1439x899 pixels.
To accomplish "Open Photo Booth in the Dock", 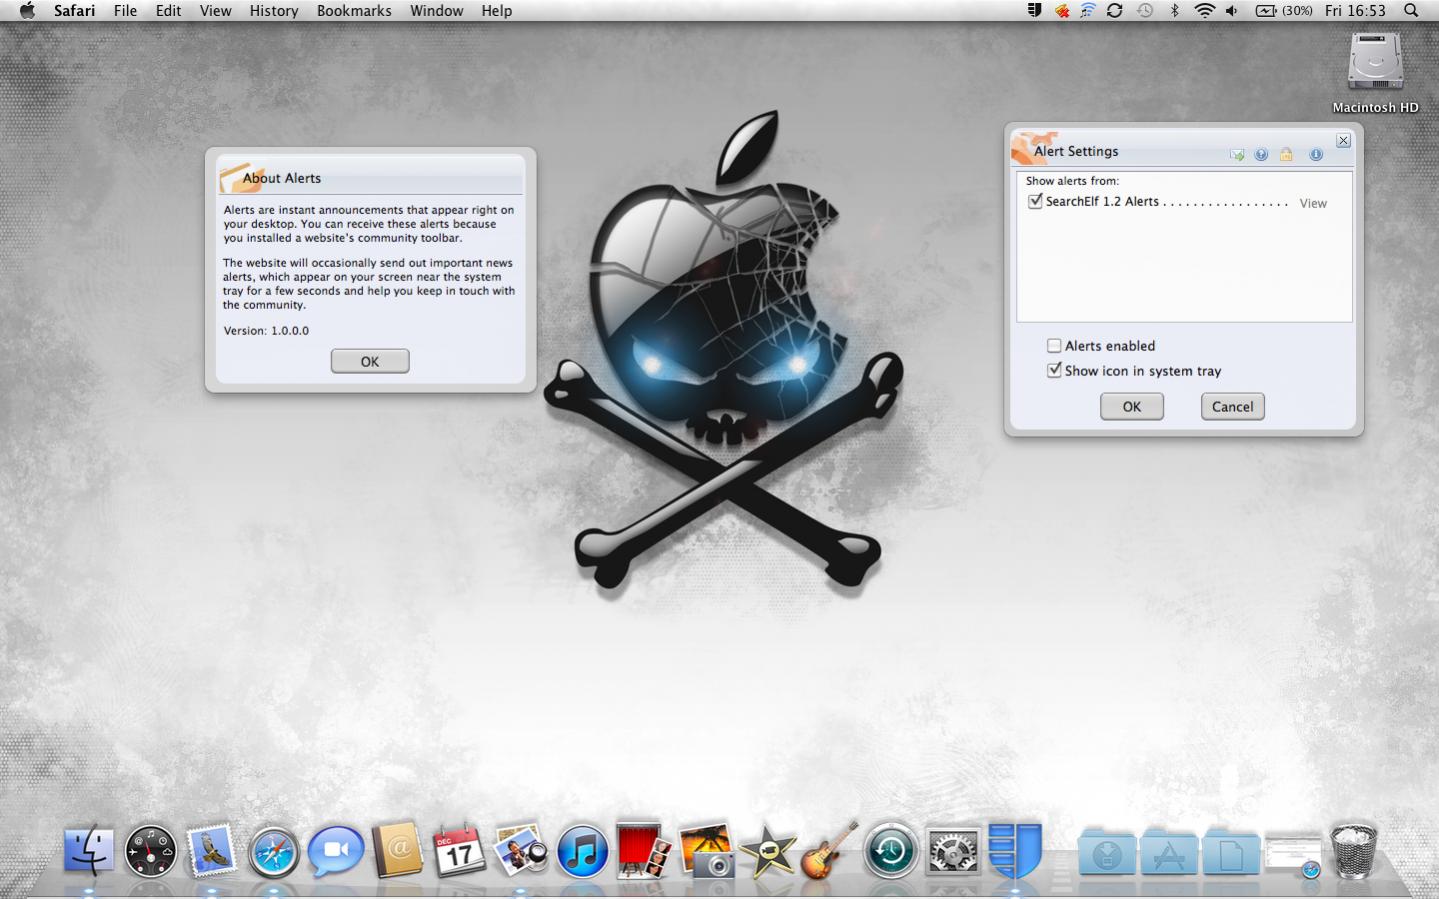I will point(643,851).
